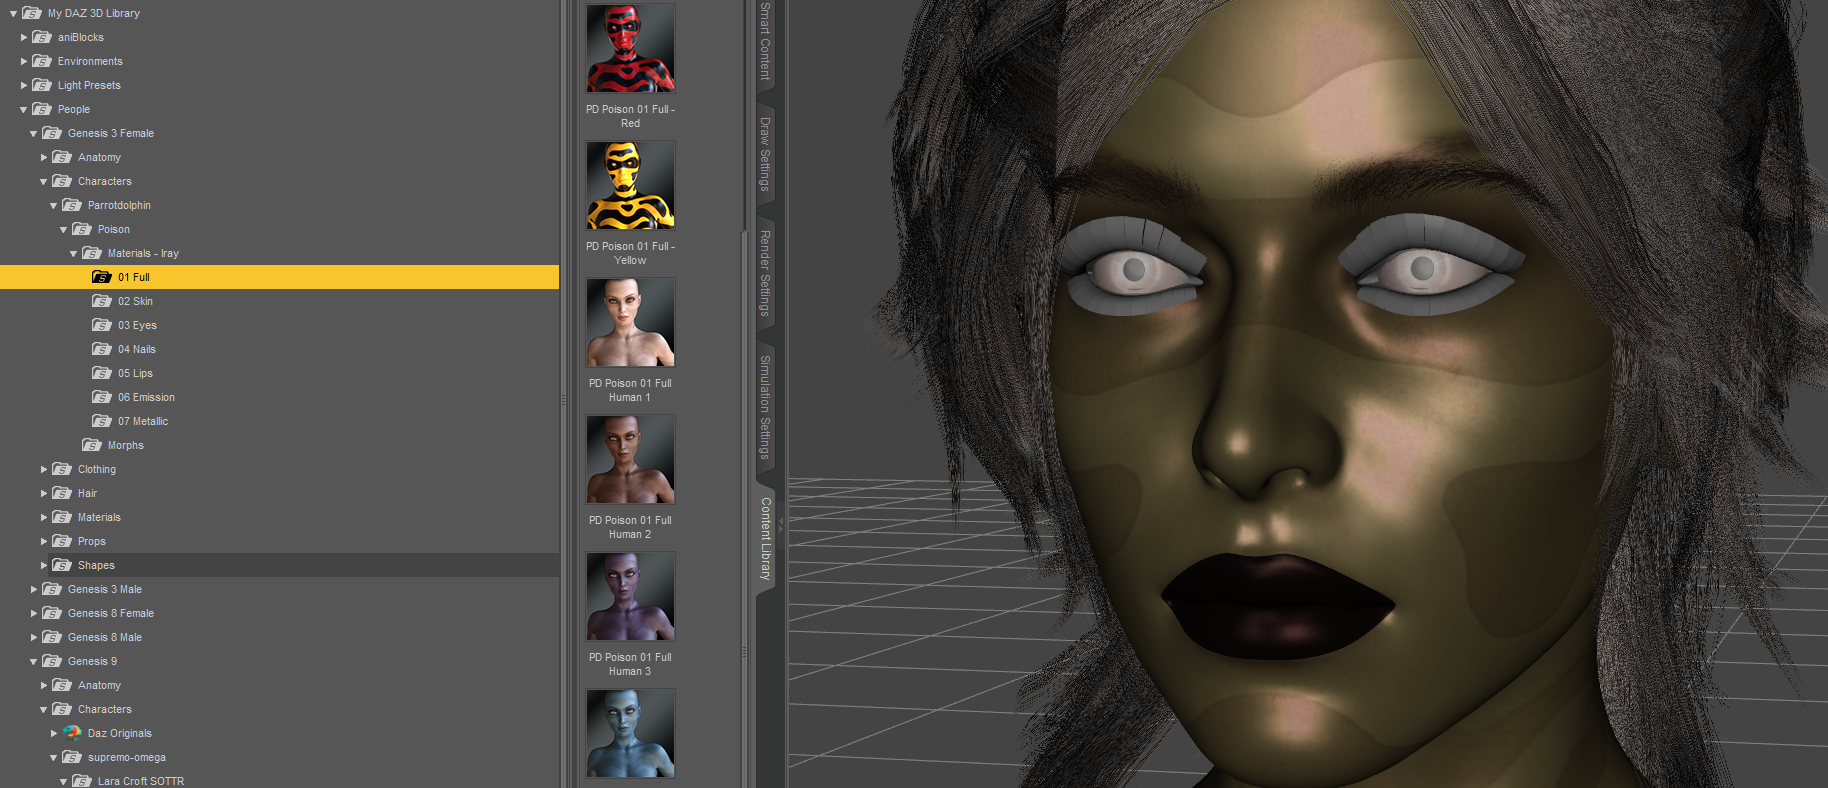Screen dimensions: 1828x788
Task: Click the folder icon beside Genesis 8 Male
Action: (52, 637)
